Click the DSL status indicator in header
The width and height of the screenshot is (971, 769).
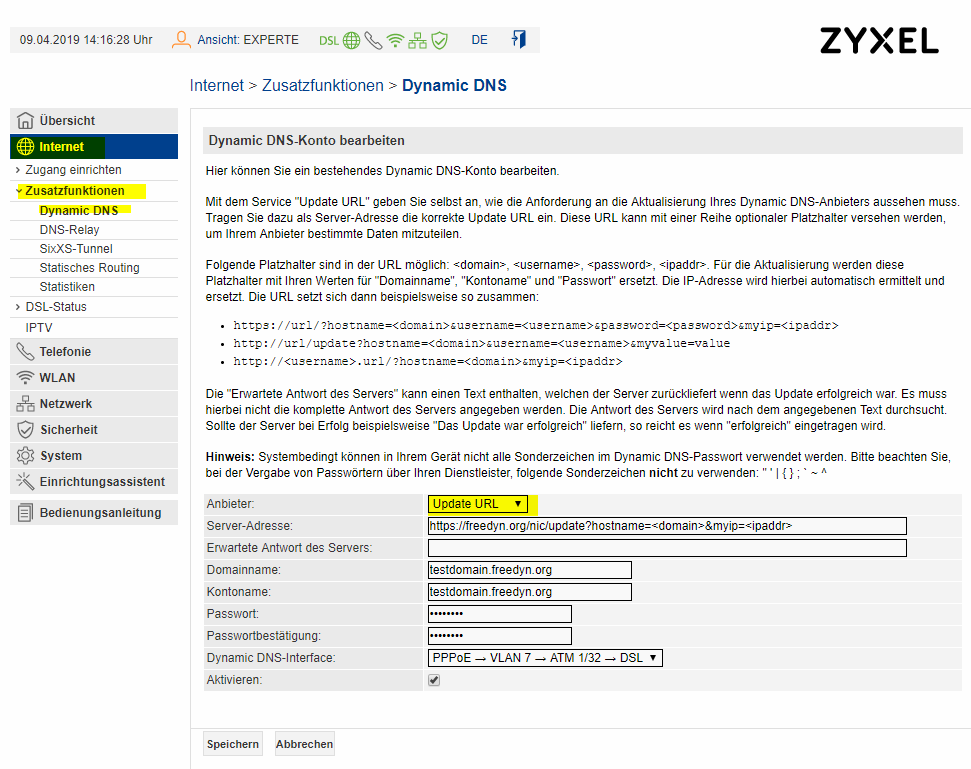click(329, 40)
